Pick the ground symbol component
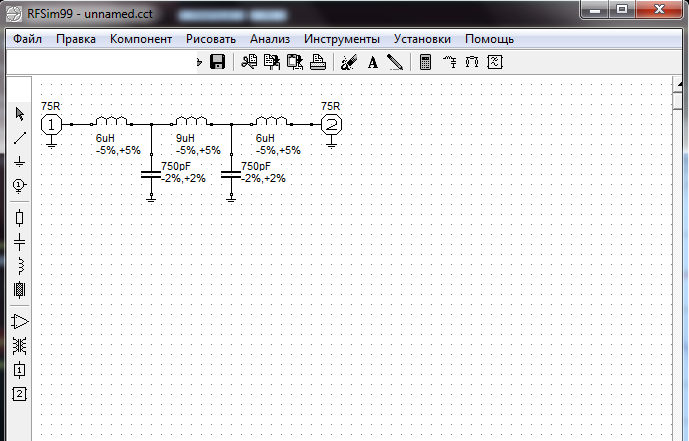The width and height of the screenshot is (689, 441). 19,161
